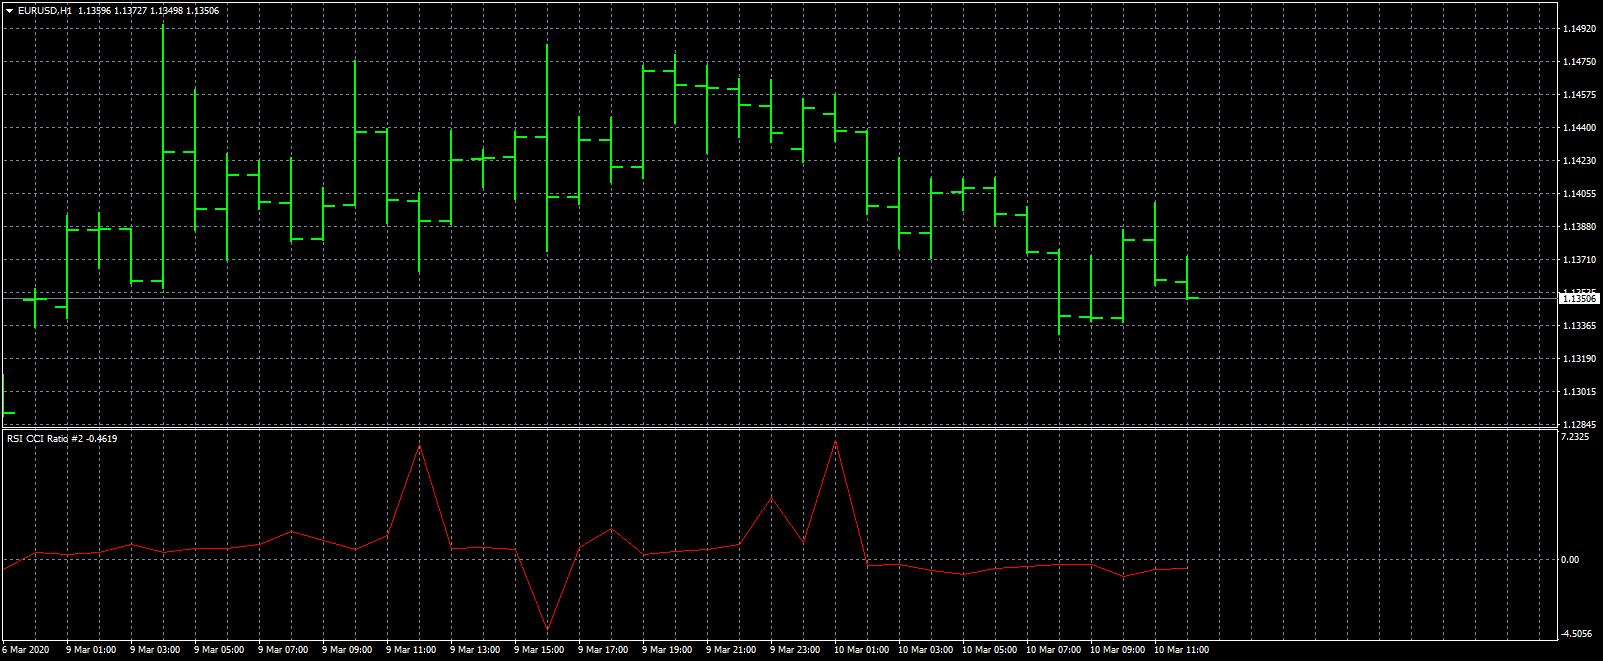This screenshot has height=661, width=1603.
Task: Click the 1.14575 price scale label
Action: [1579, 96]
